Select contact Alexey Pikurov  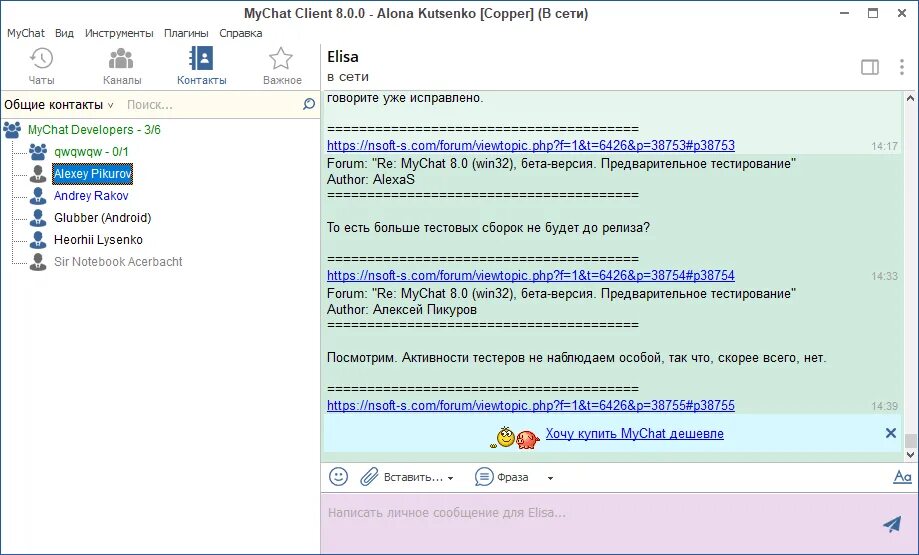click(93, 173)
